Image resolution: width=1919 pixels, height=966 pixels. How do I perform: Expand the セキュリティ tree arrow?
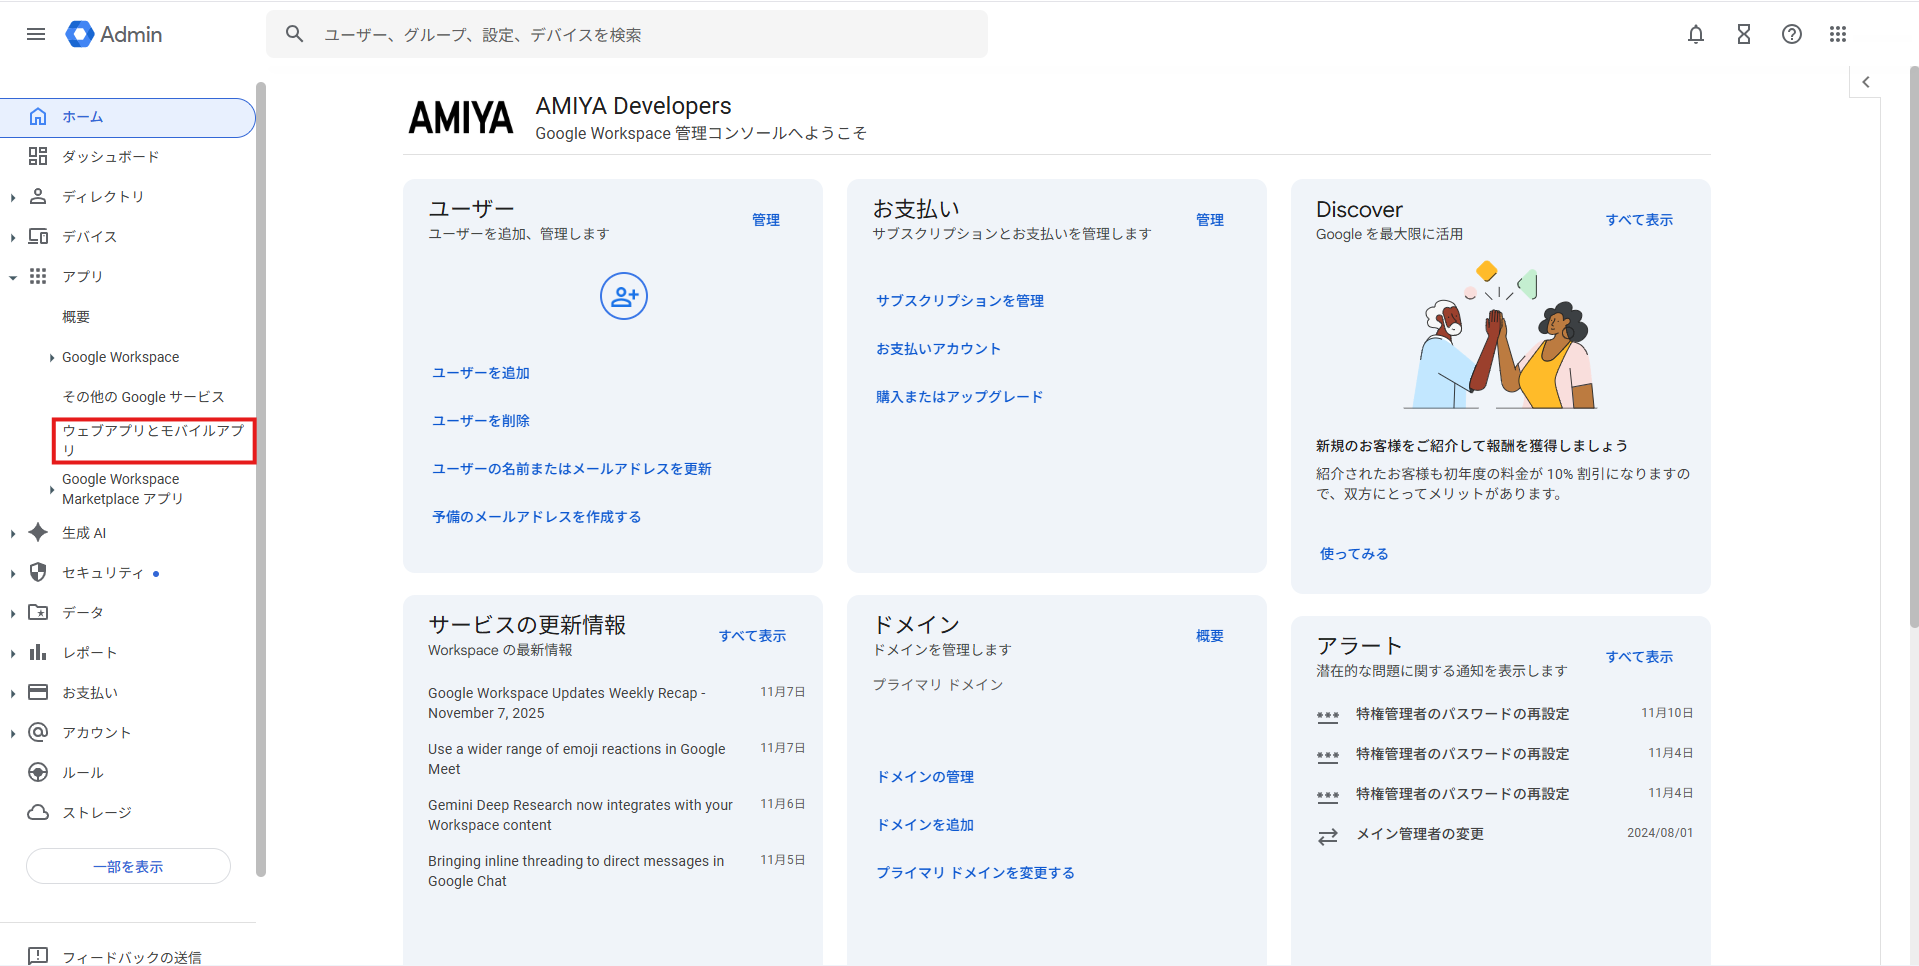pos(12,573)
